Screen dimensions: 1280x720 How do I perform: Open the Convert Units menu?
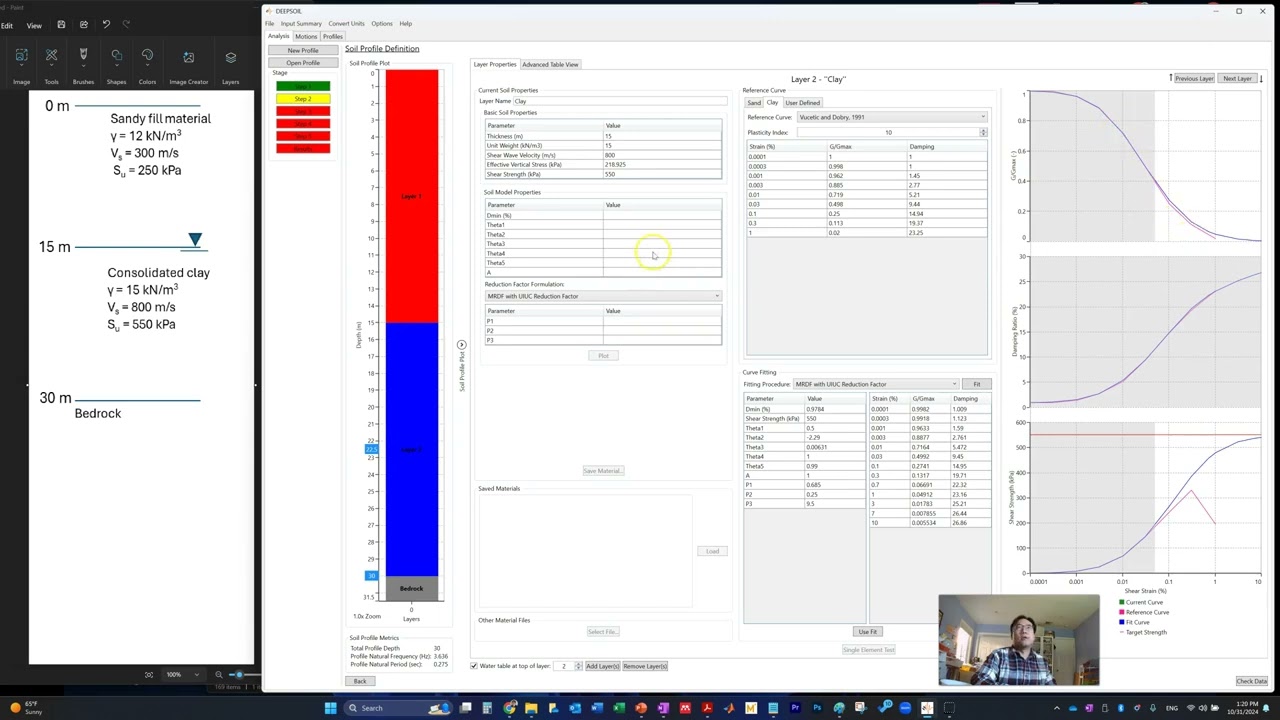coord(346,23)
